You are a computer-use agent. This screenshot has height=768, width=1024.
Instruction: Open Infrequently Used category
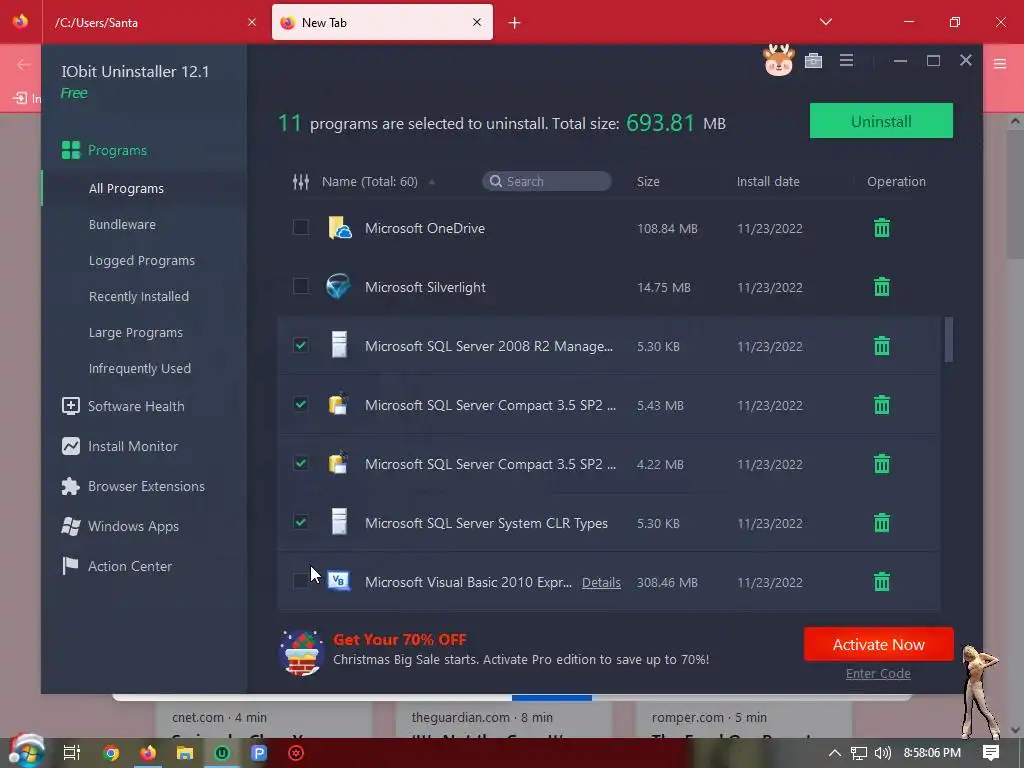coord(140,368)
